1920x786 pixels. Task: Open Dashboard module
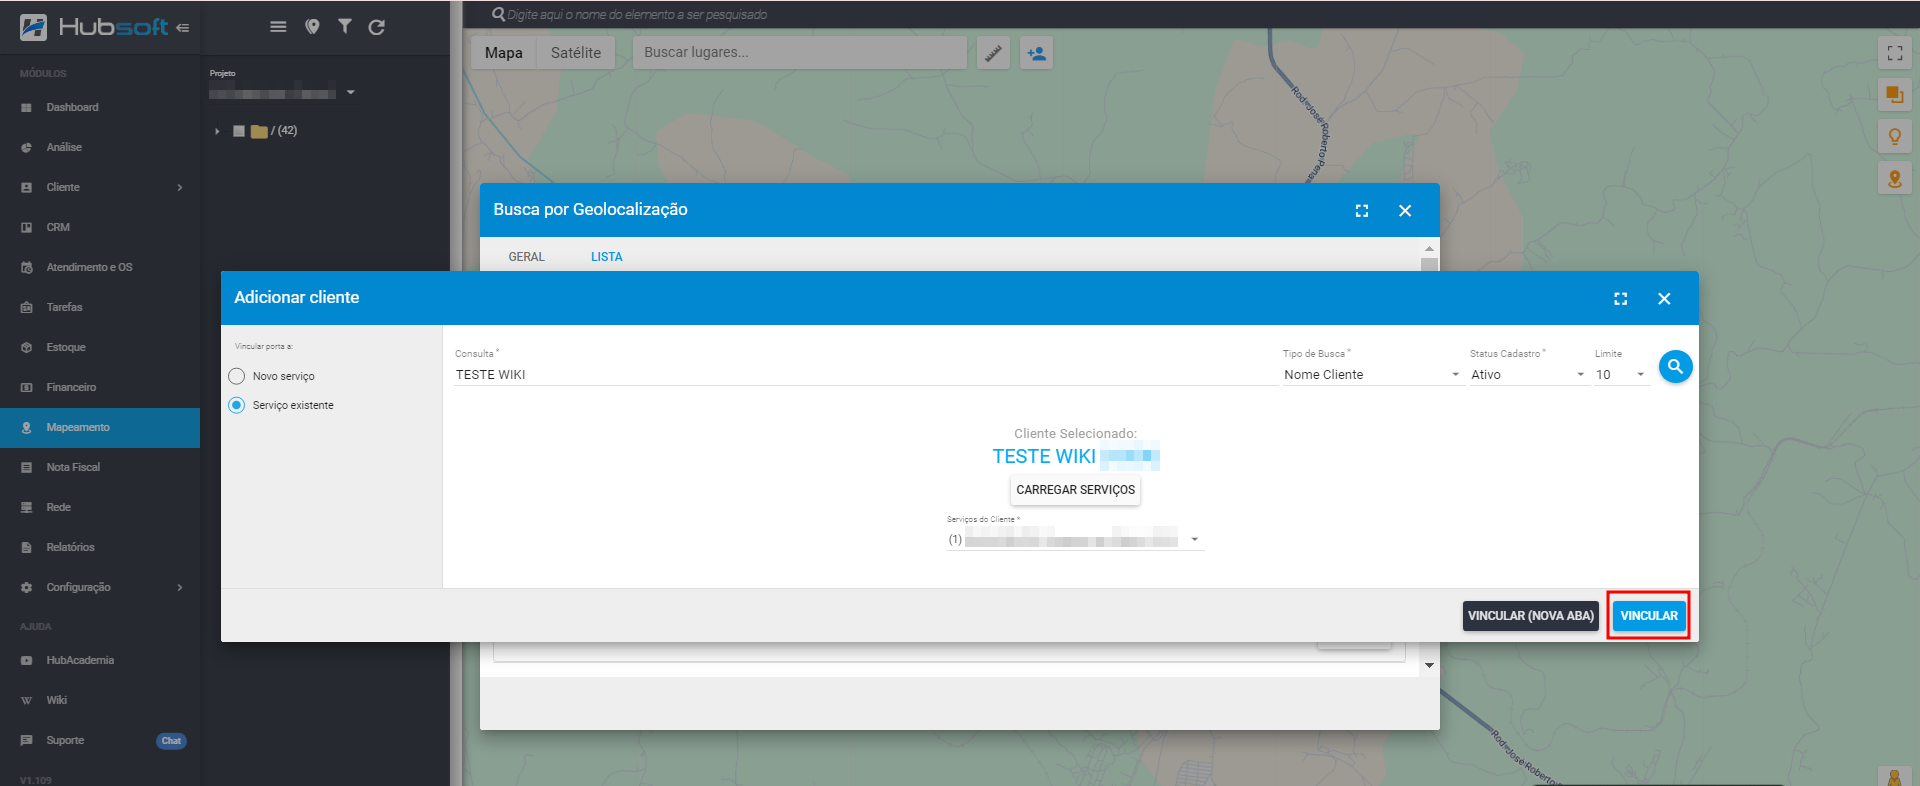tap(100, 107)
